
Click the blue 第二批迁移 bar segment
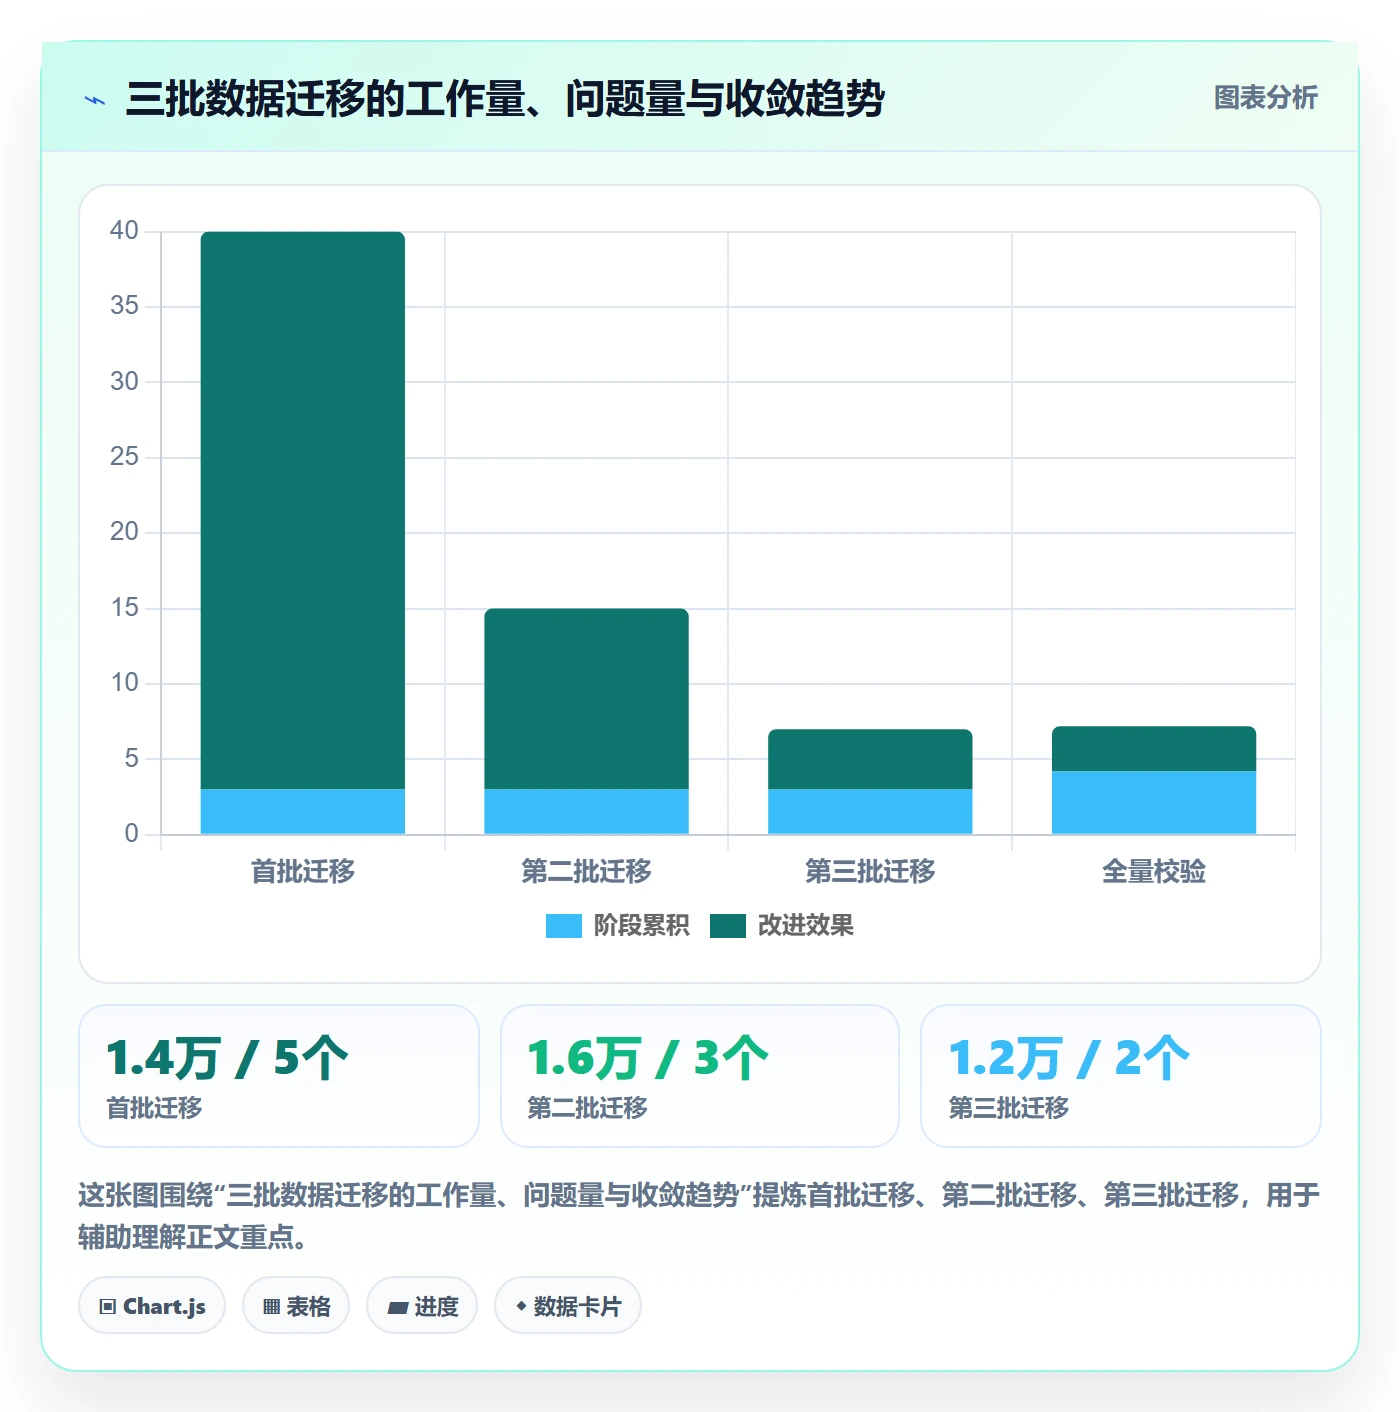click(x=587, y=811)
